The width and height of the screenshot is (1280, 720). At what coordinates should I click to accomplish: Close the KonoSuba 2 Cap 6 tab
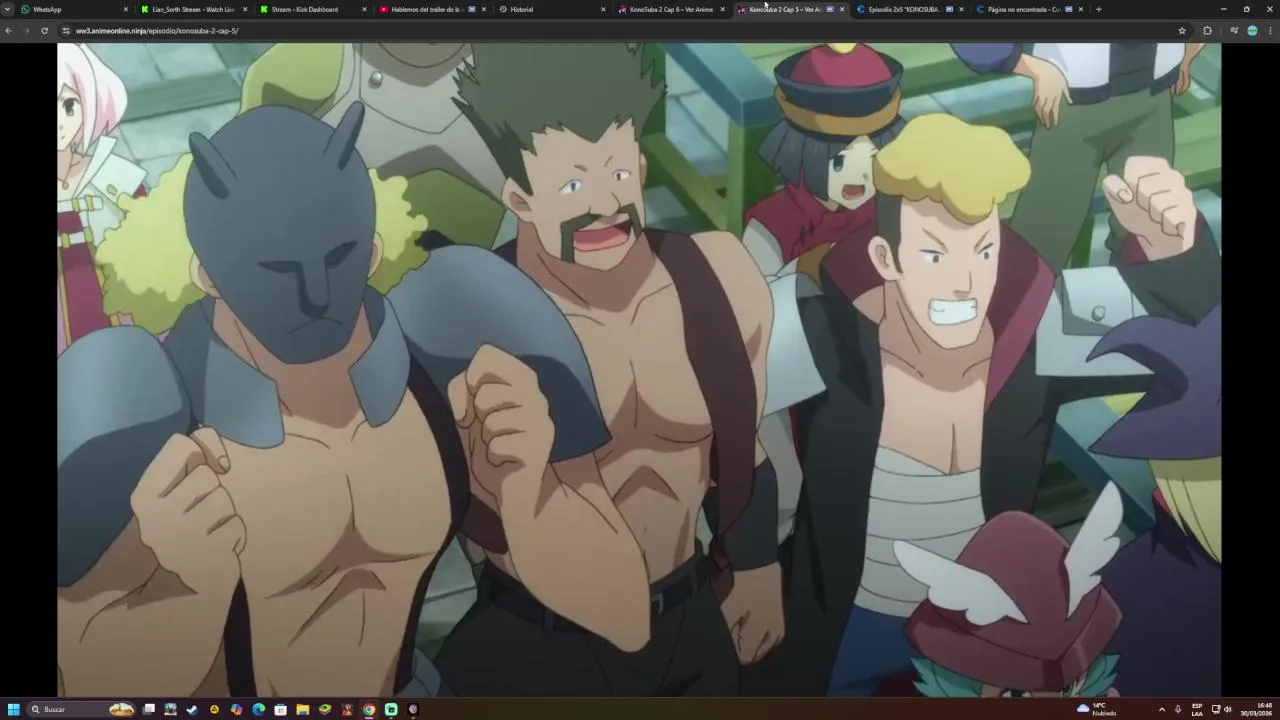coord(723,9)
